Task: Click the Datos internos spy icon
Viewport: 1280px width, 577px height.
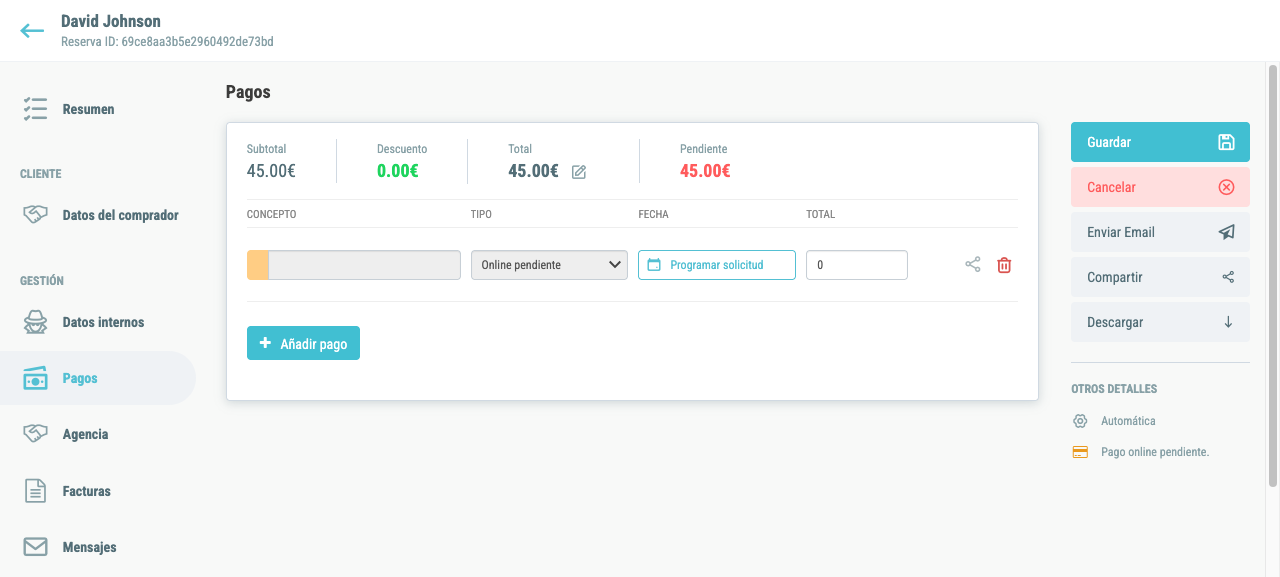Action: [35, 322]
